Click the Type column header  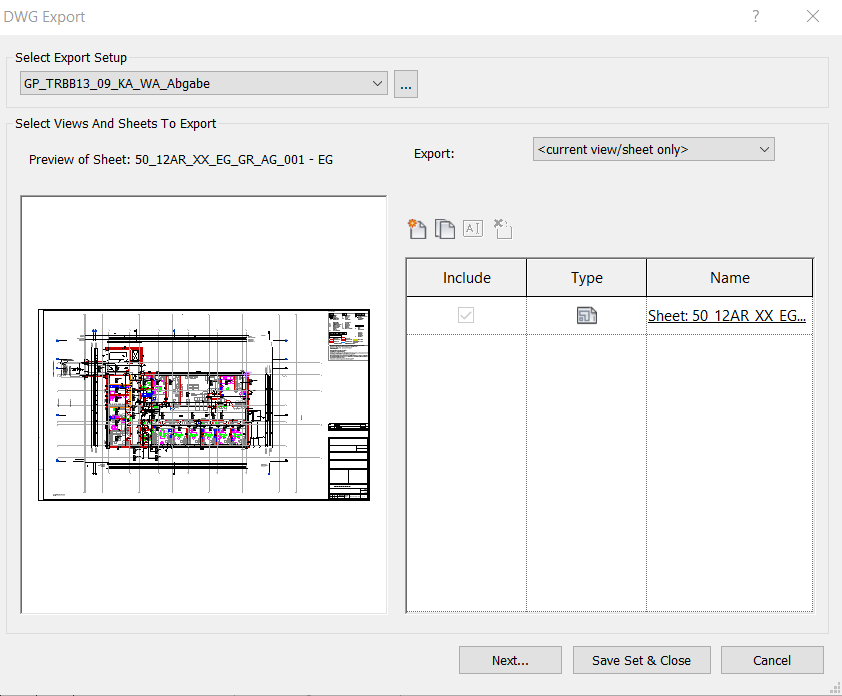tap(586, 277)
